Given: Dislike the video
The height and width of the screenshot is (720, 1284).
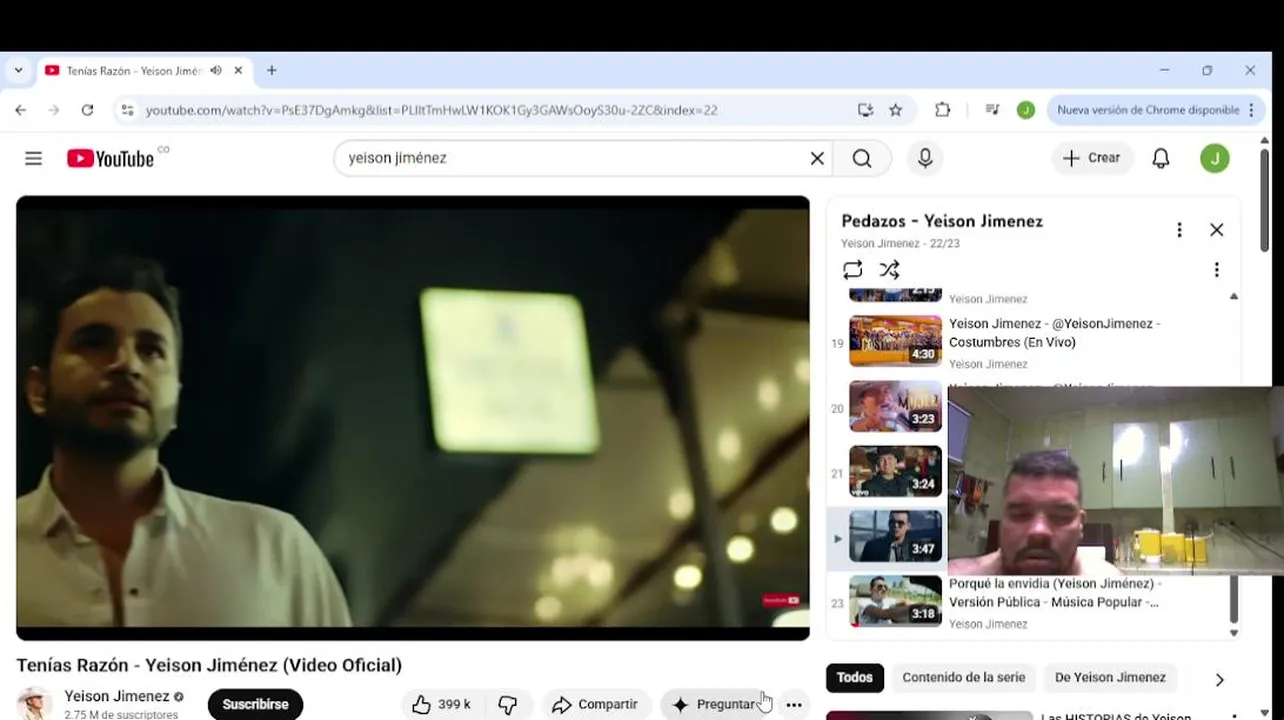Looking at the screenshot, I should coord(508,705).
